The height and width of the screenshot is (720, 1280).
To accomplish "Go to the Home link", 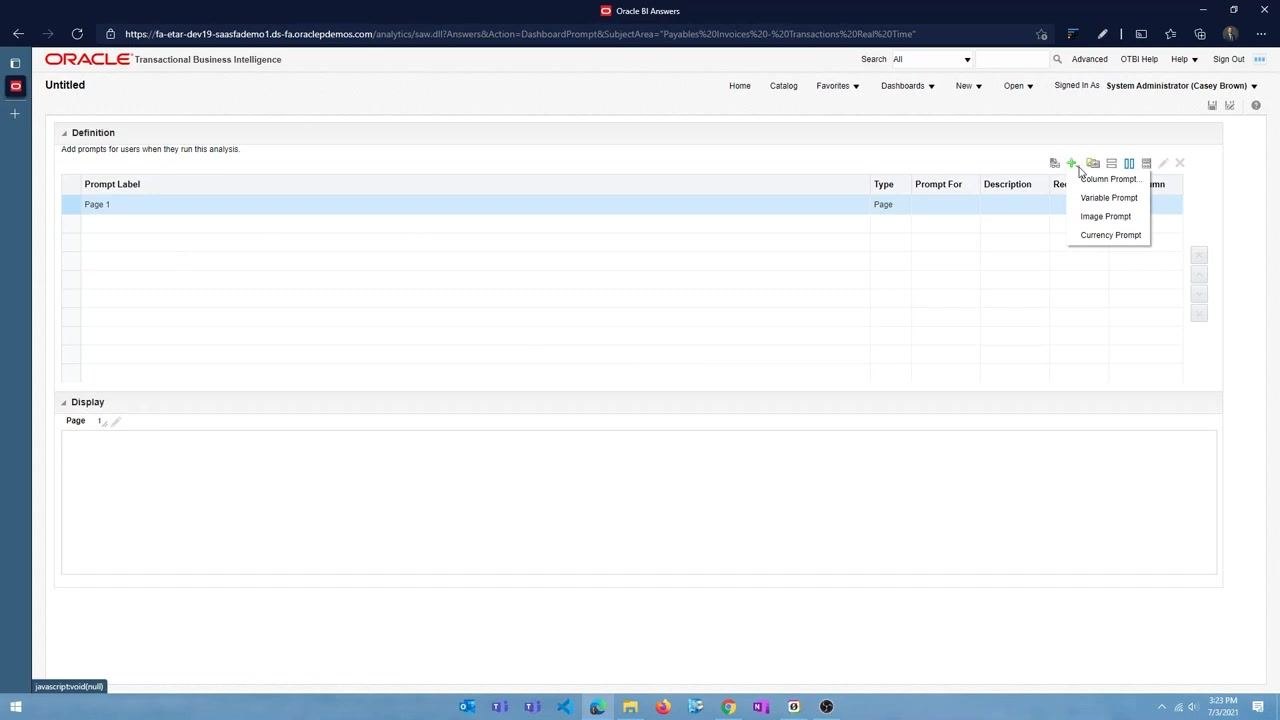I will 740,86.
